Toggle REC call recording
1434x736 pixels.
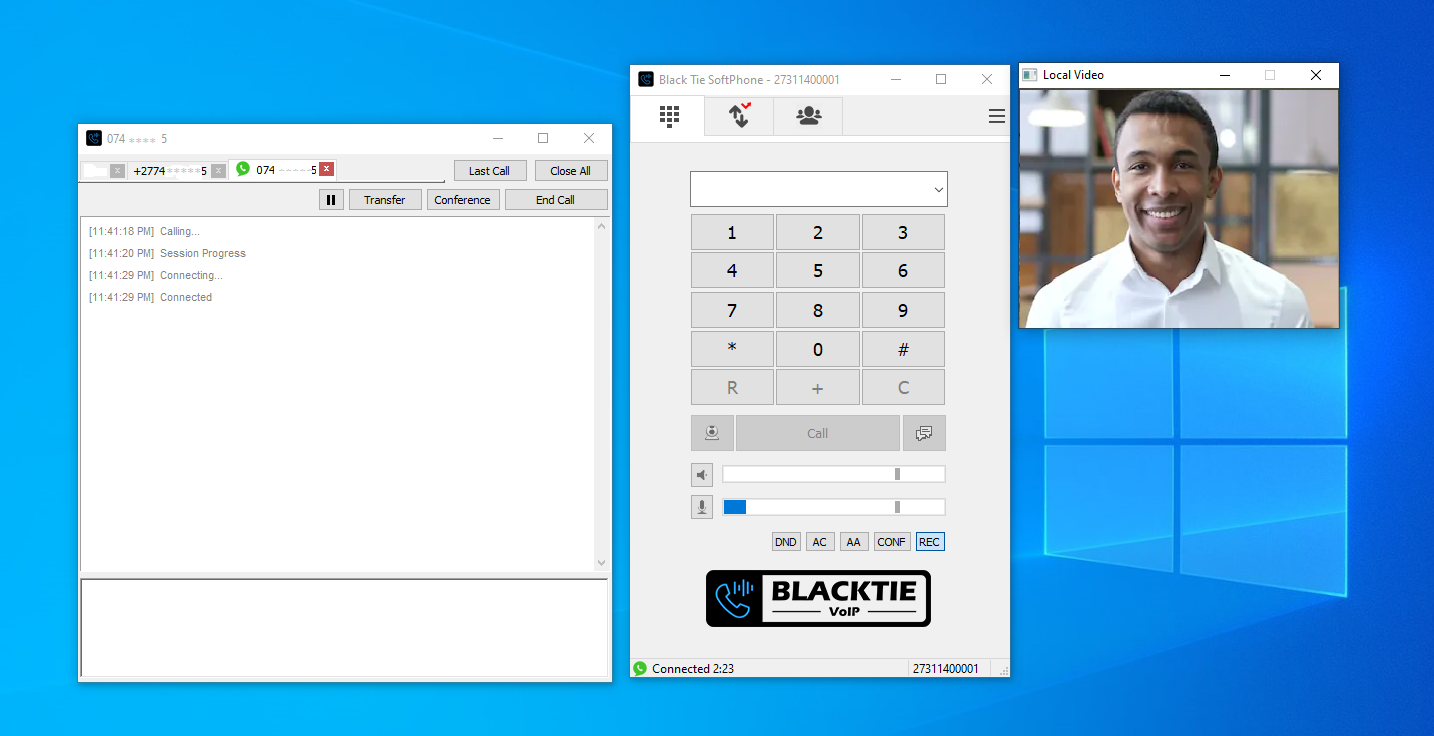(929, 542)
